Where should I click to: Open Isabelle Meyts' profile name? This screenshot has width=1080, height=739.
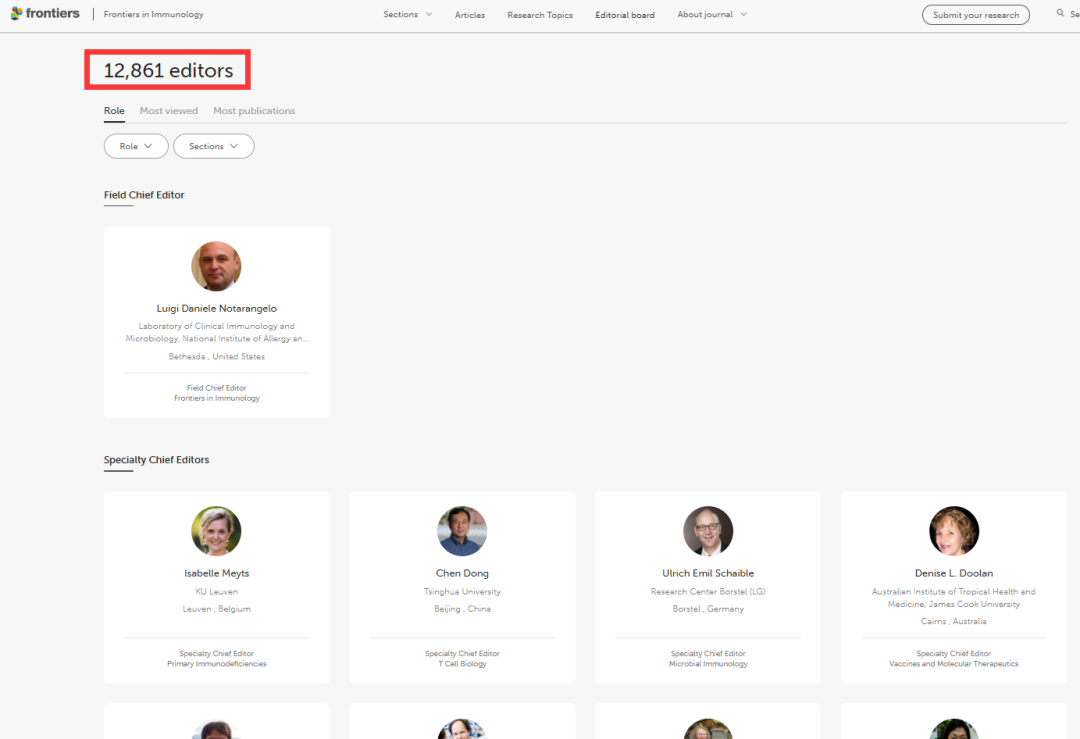pos(216,573)
